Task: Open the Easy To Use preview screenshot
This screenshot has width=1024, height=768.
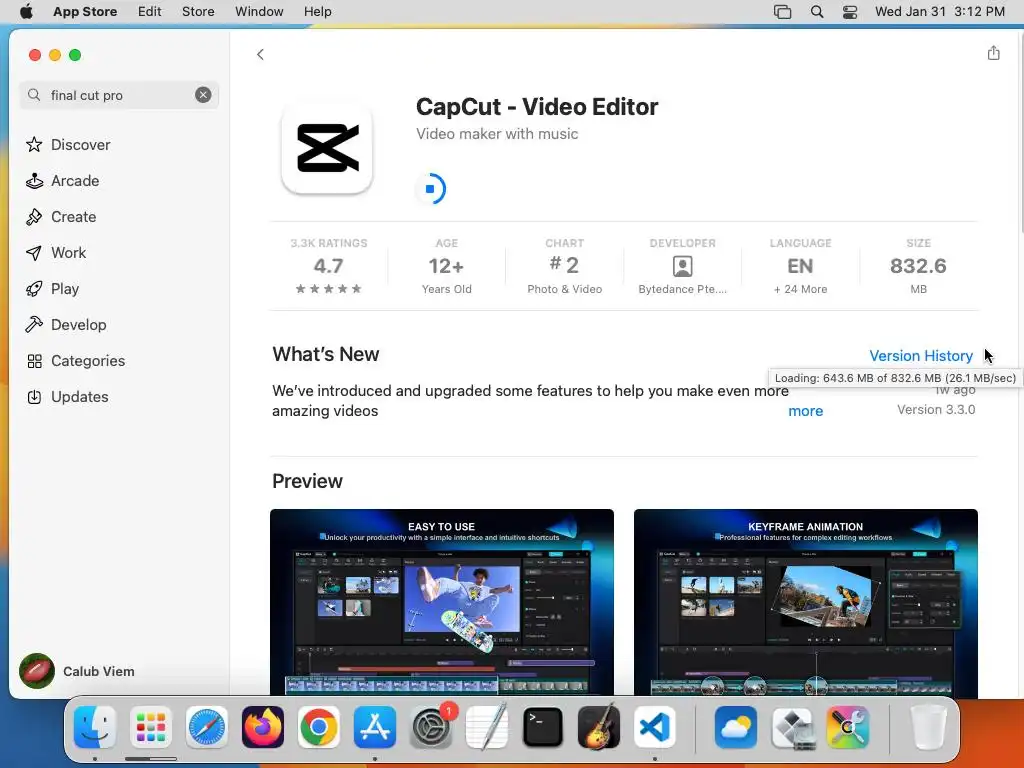Action: click(x=441, y=602)
